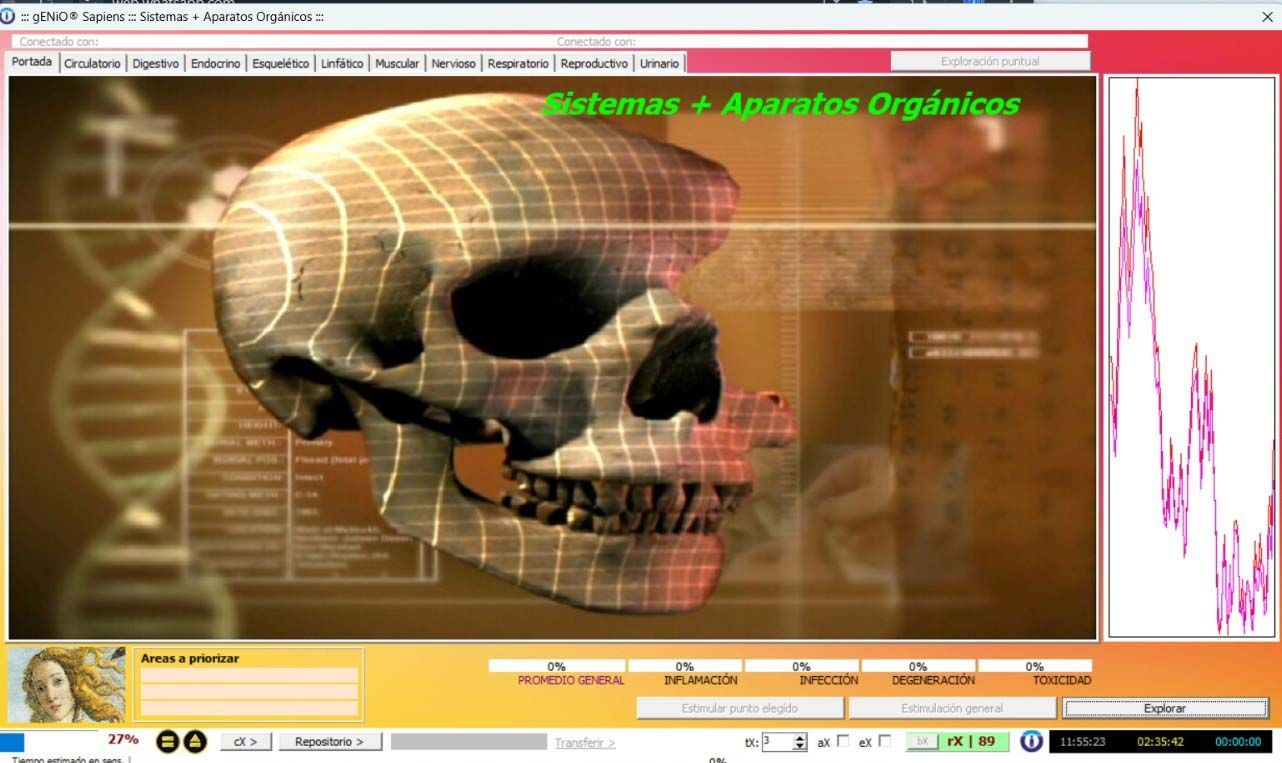
Task: Click the Sistemas + Aparatos Orgánicos heading
Action: point(781,104)
